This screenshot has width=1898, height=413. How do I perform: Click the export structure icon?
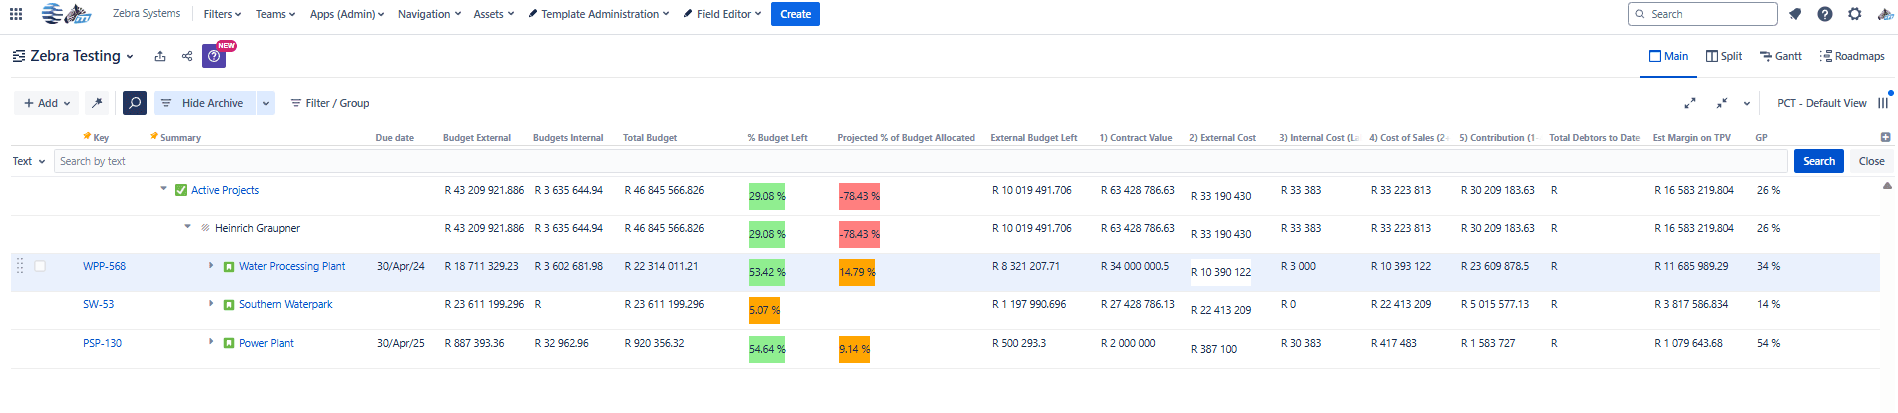click(x=160, y=56)
